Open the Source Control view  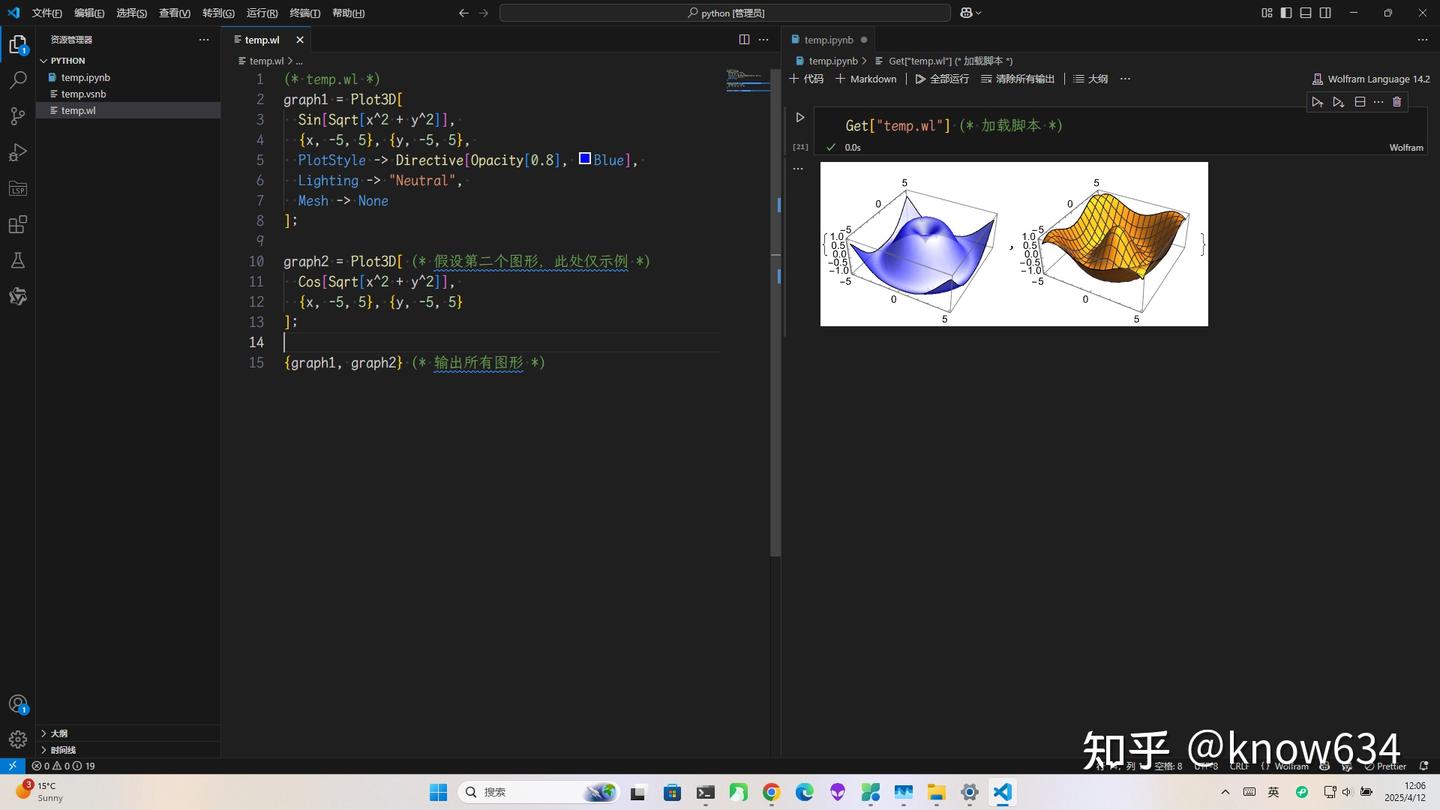[x=16, y=115]
